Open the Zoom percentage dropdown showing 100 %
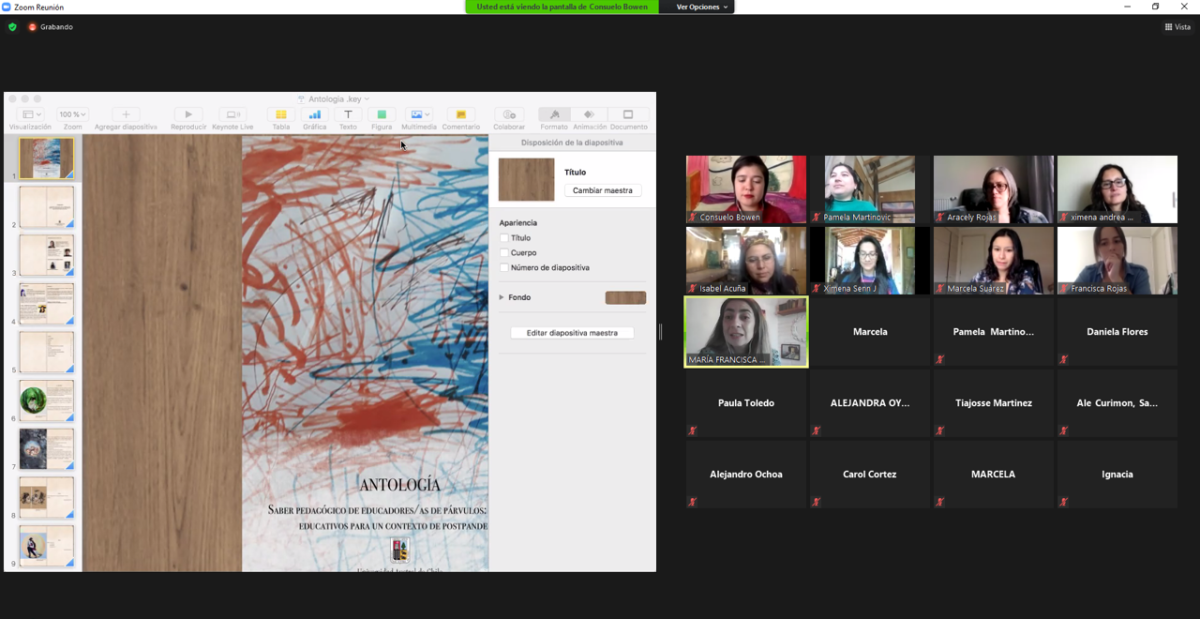The image size is (1200, 619). pos(72,115)
